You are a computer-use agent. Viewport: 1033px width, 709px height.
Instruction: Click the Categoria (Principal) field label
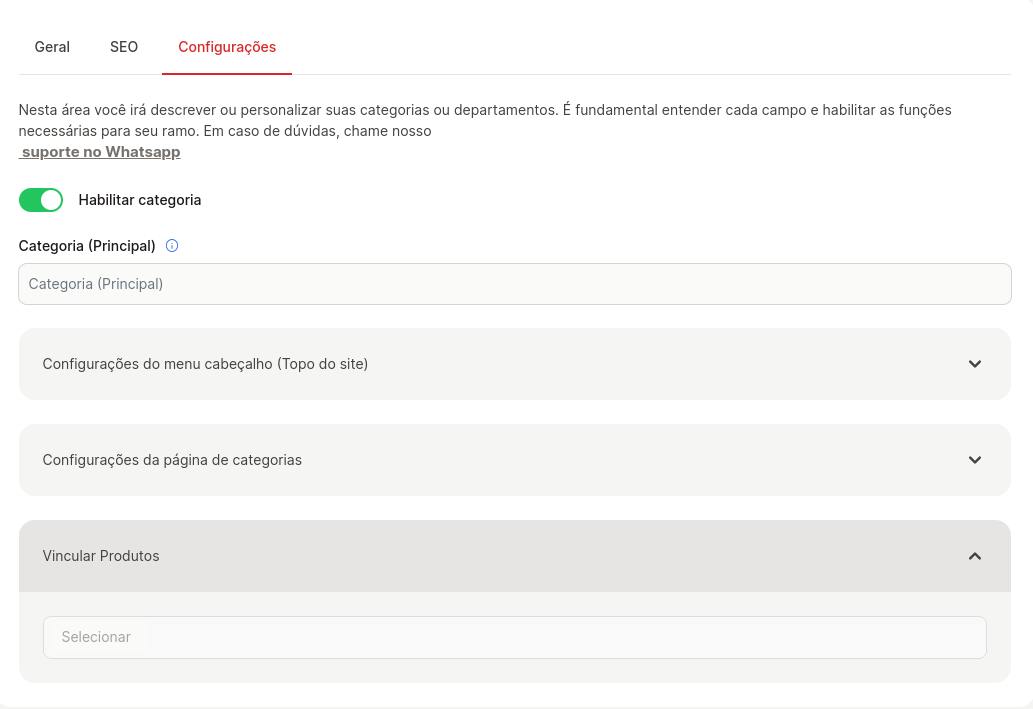87,246
